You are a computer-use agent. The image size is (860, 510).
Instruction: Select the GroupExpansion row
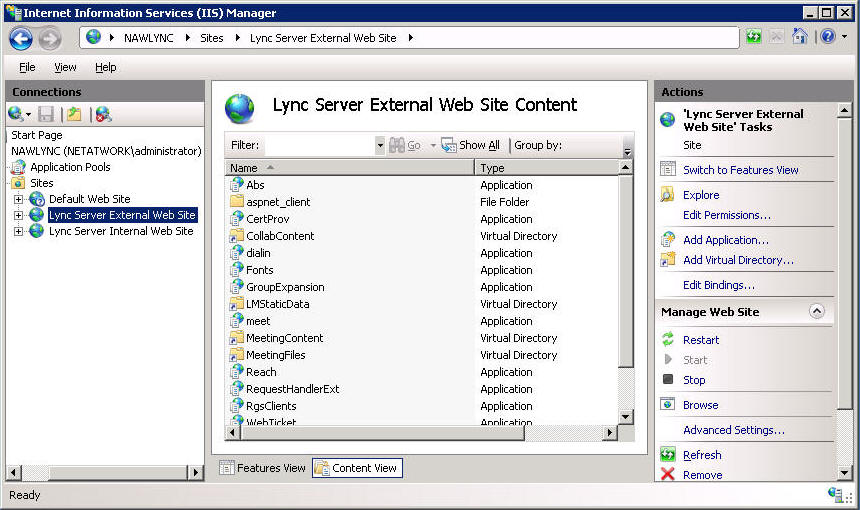point(422,287)
